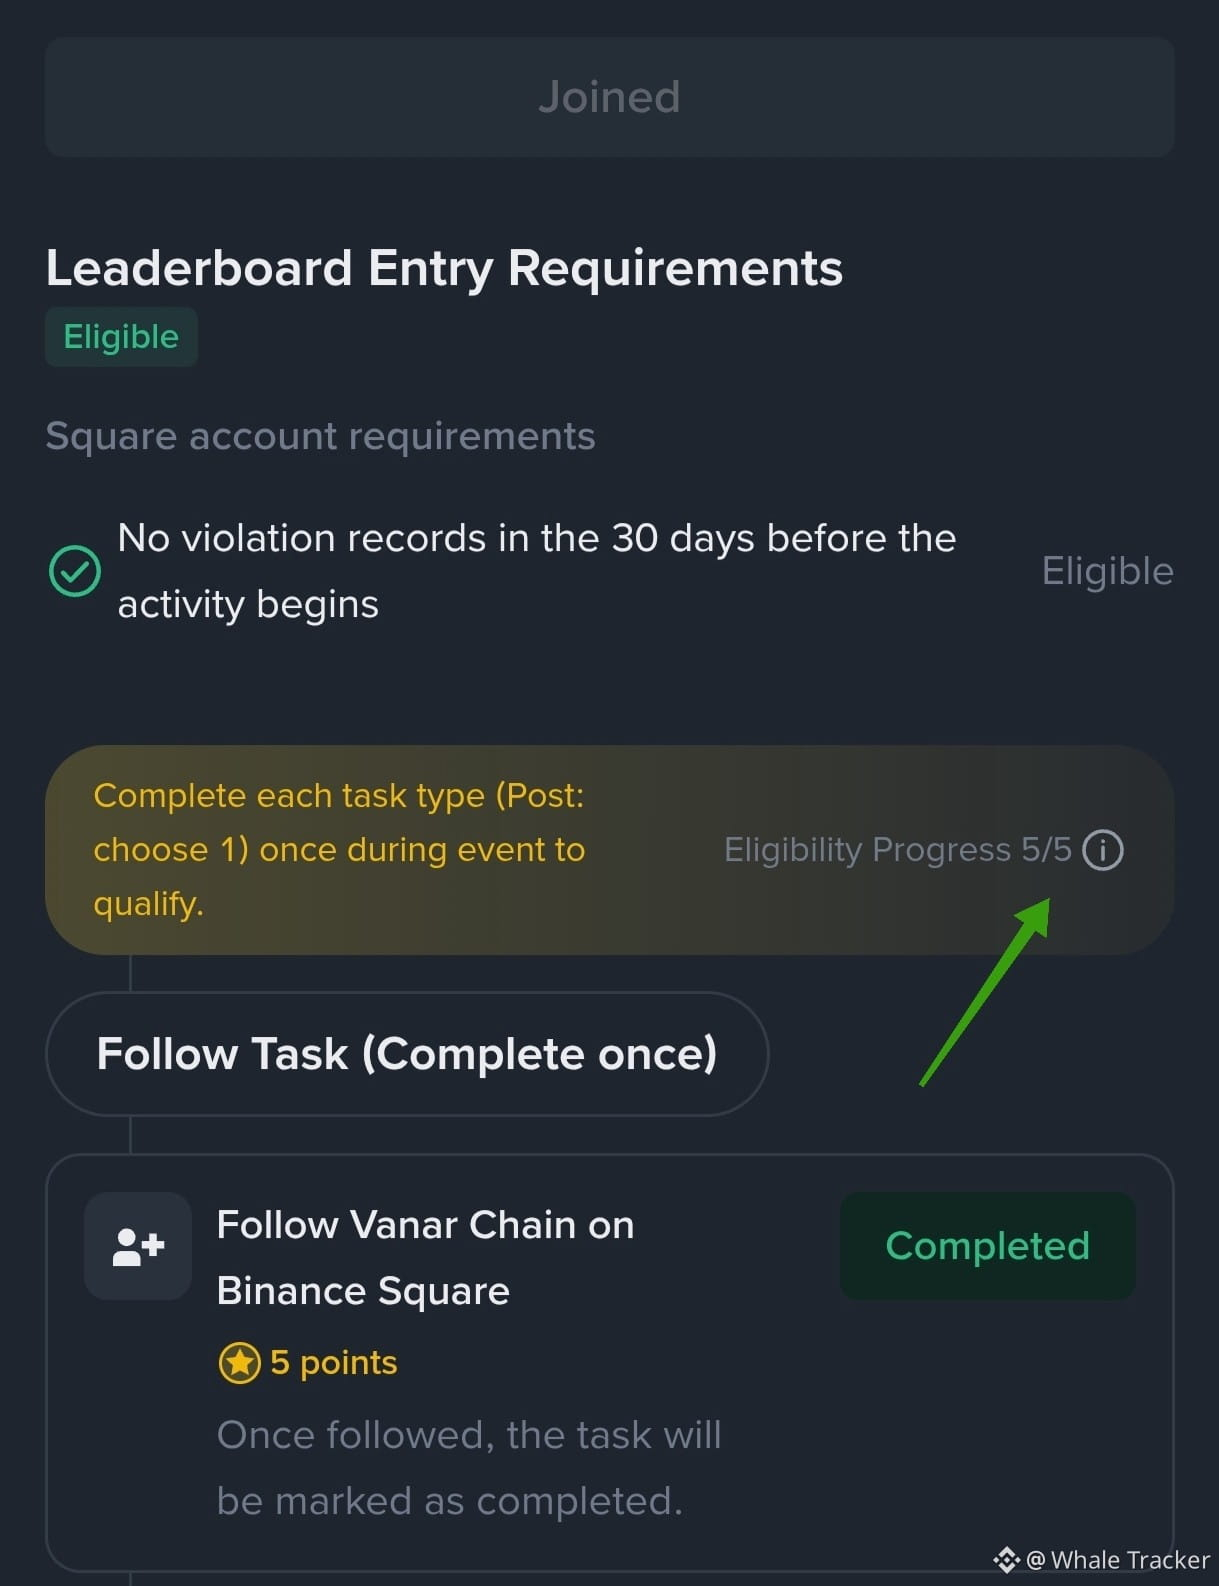1219x1586 pixels.
Task: Click the Eligibility Progress 5/5 label
Action: (897, 850)
